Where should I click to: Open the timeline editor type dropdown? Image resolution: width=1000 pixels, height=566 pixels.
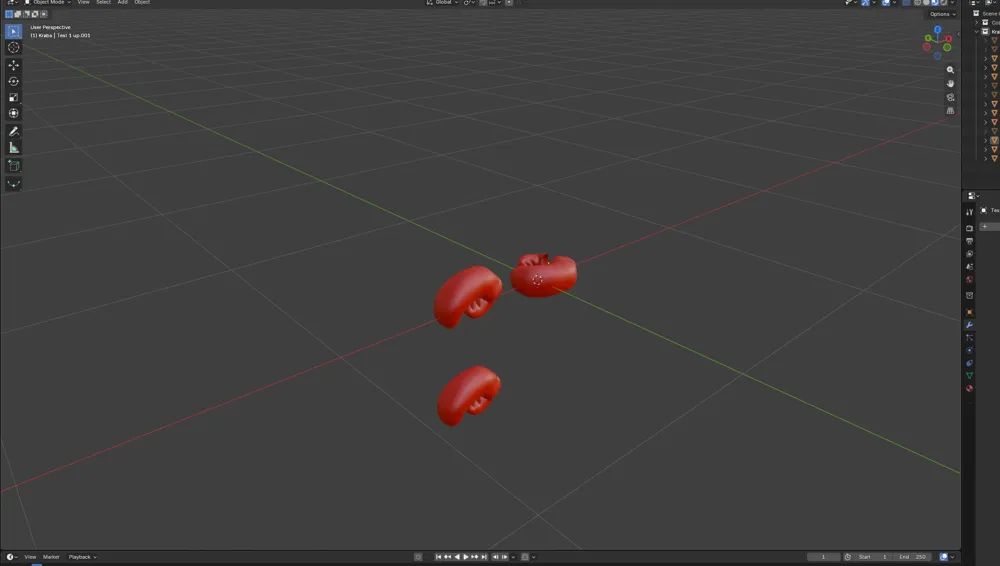[11, 557]
